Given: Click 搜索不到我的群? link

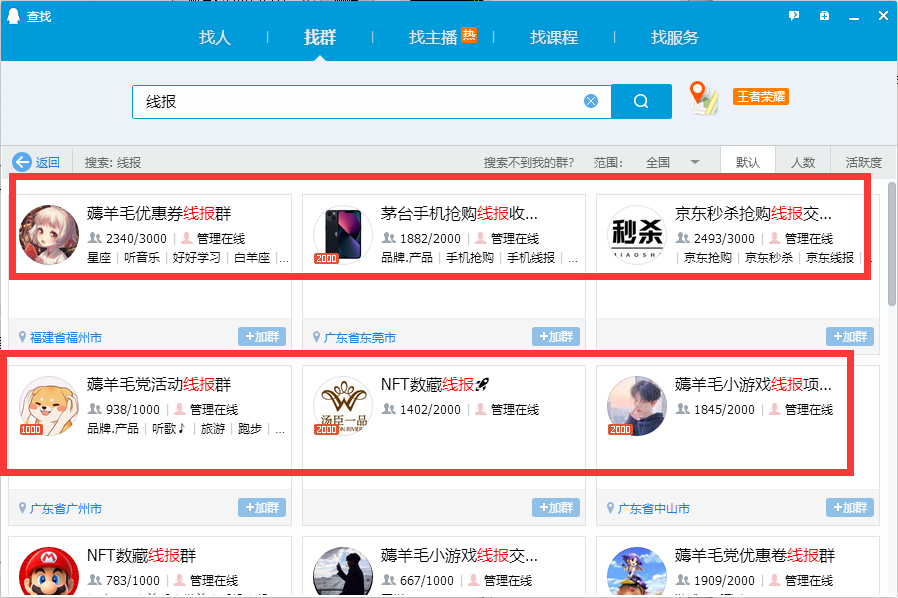Looking at the screenshot, I should 529,163.
